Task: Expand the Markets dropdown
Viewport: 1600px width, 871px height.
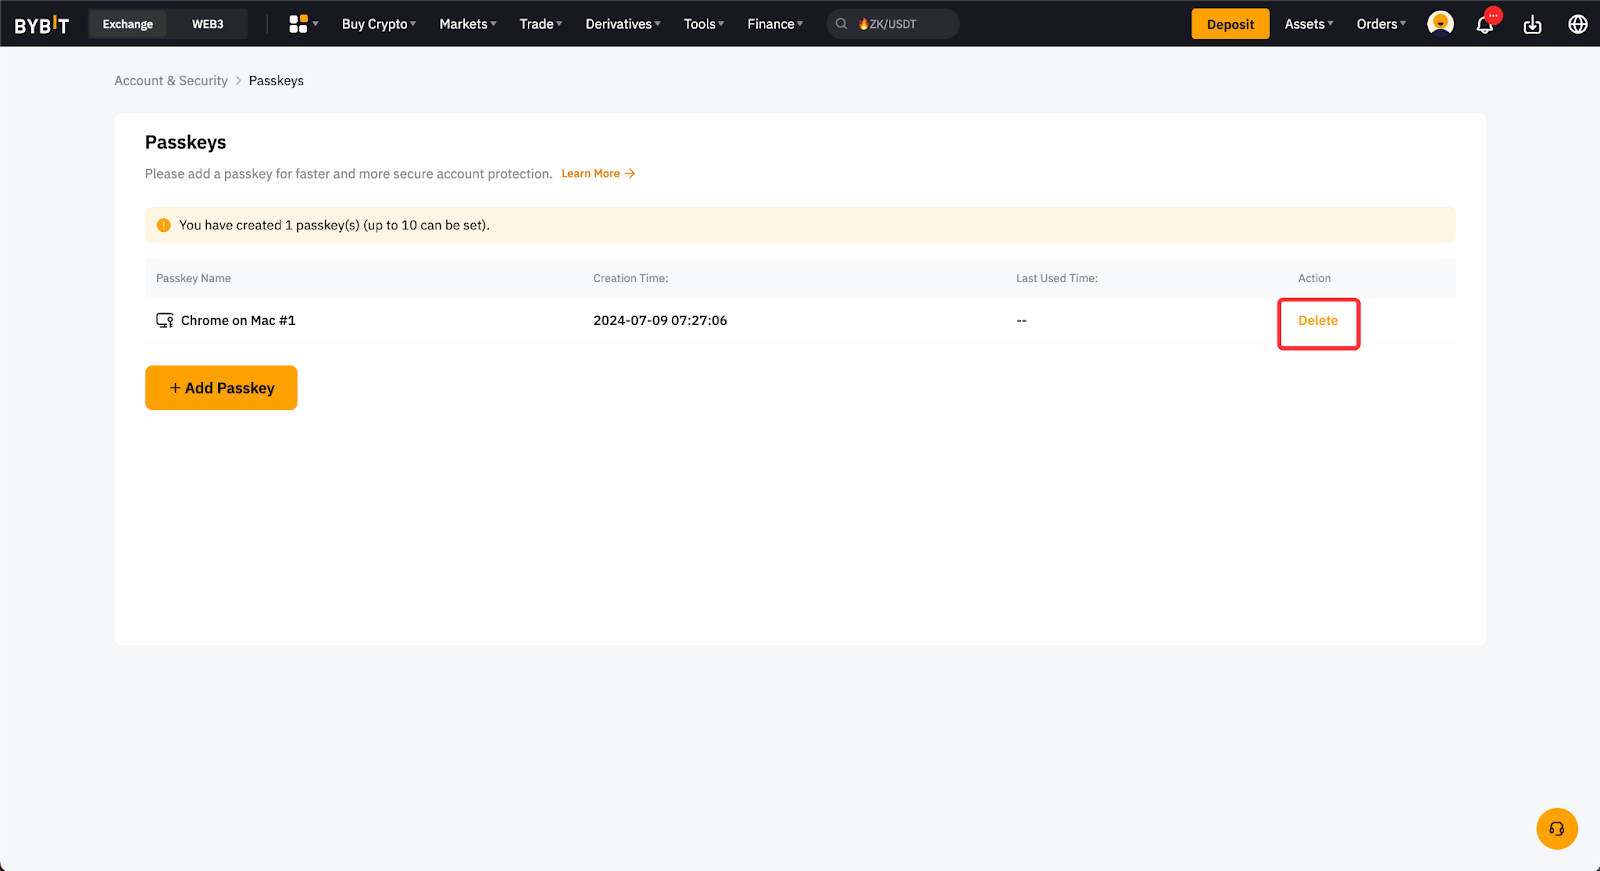Action: pos(468,24)
